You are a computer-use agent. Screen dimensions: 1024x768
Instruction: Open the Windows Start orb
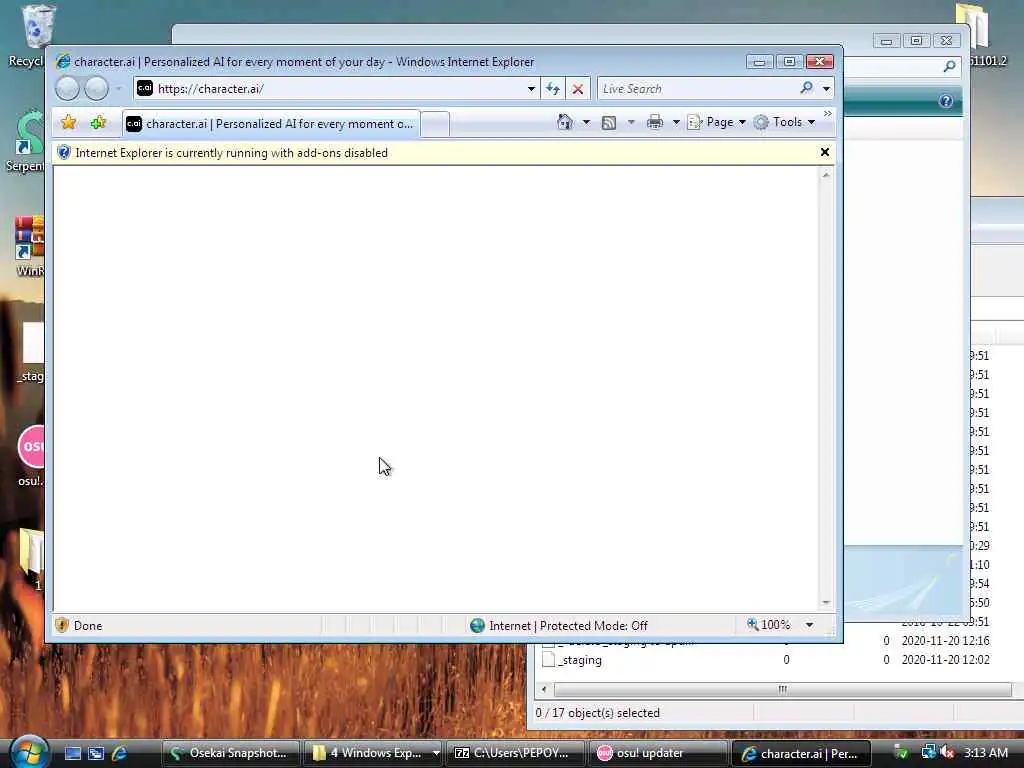pyautogui.click(x=27, y=752)
